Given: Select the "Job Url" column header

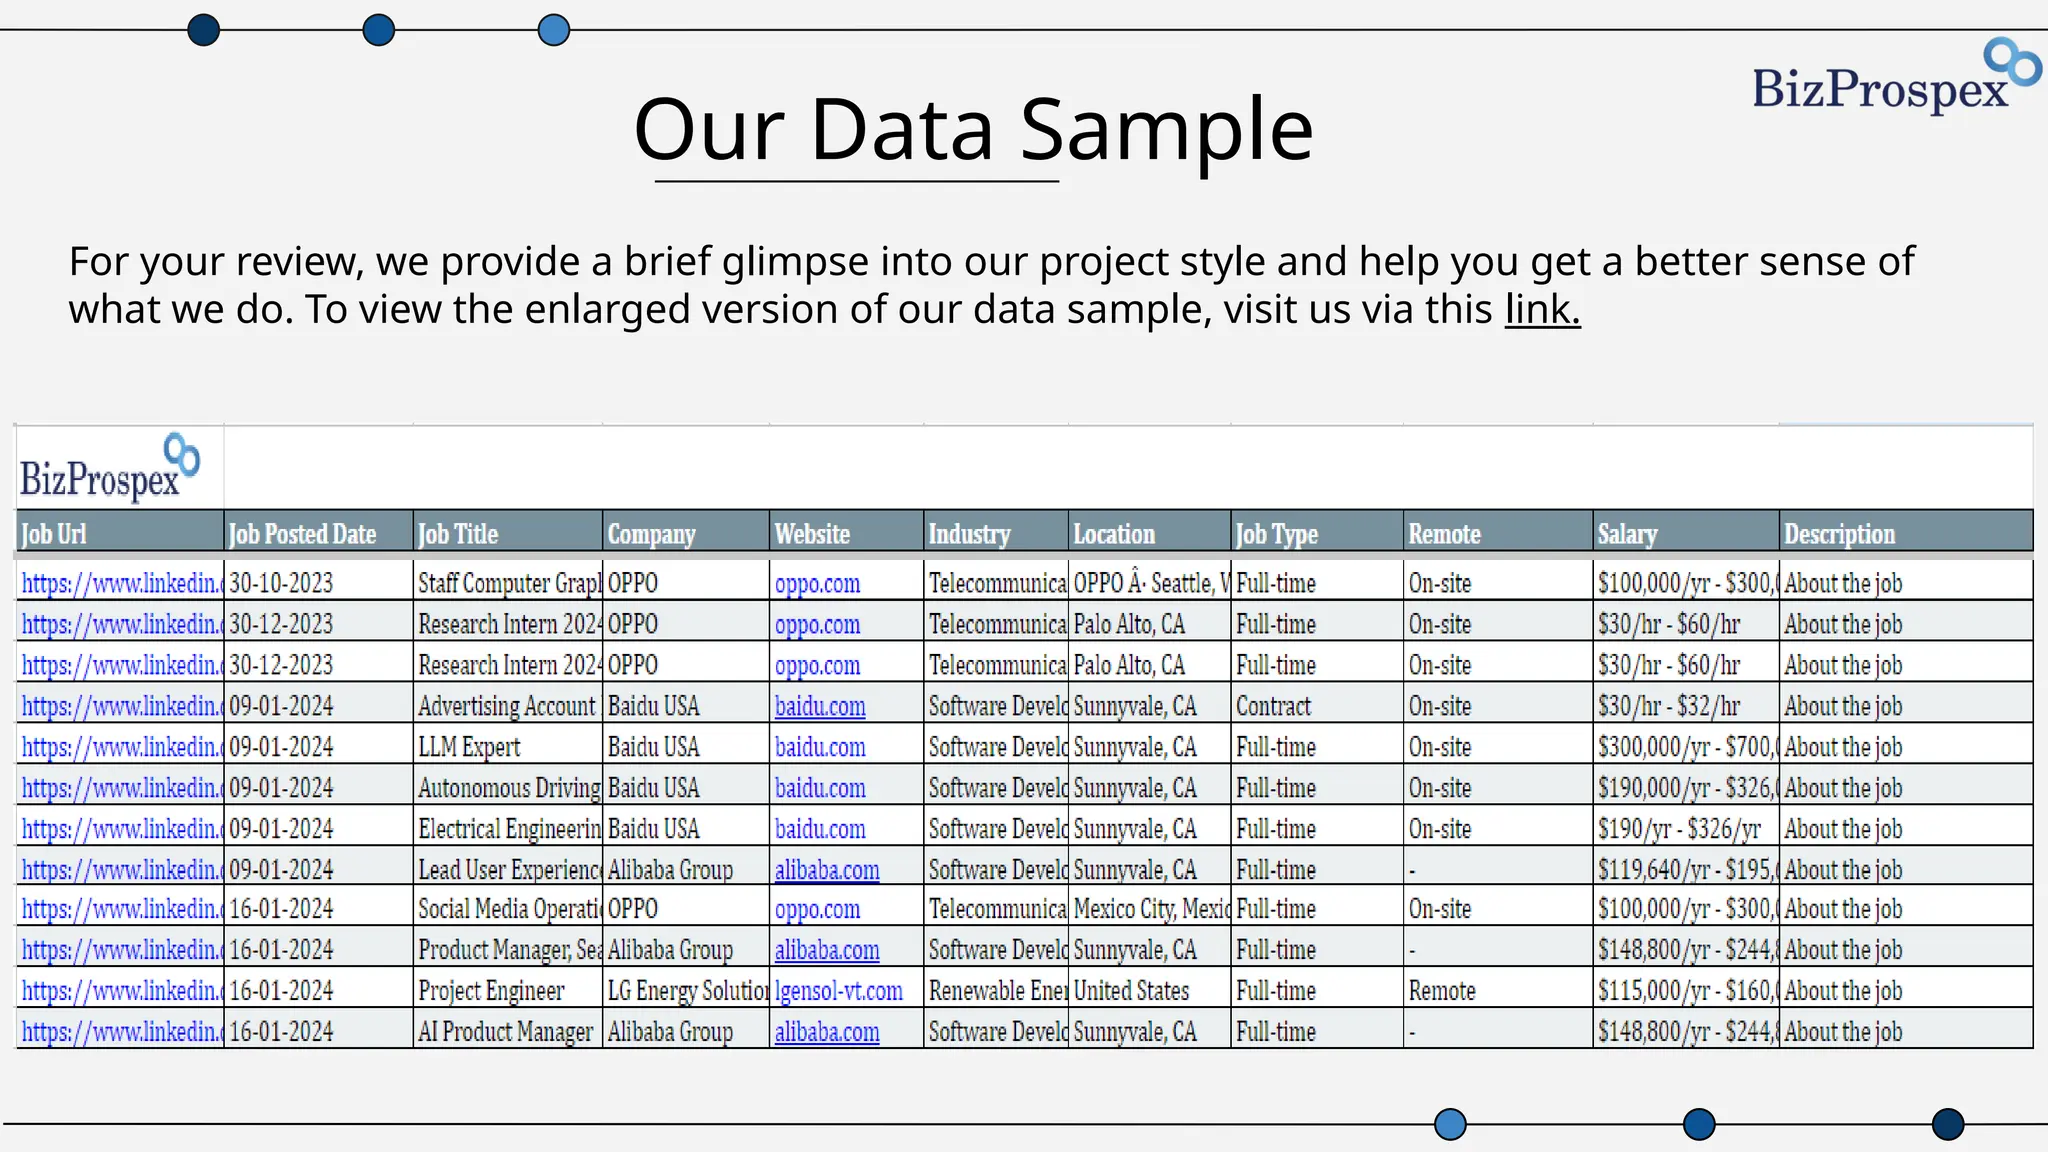Looking at the screenshot, I should point(120,533).
